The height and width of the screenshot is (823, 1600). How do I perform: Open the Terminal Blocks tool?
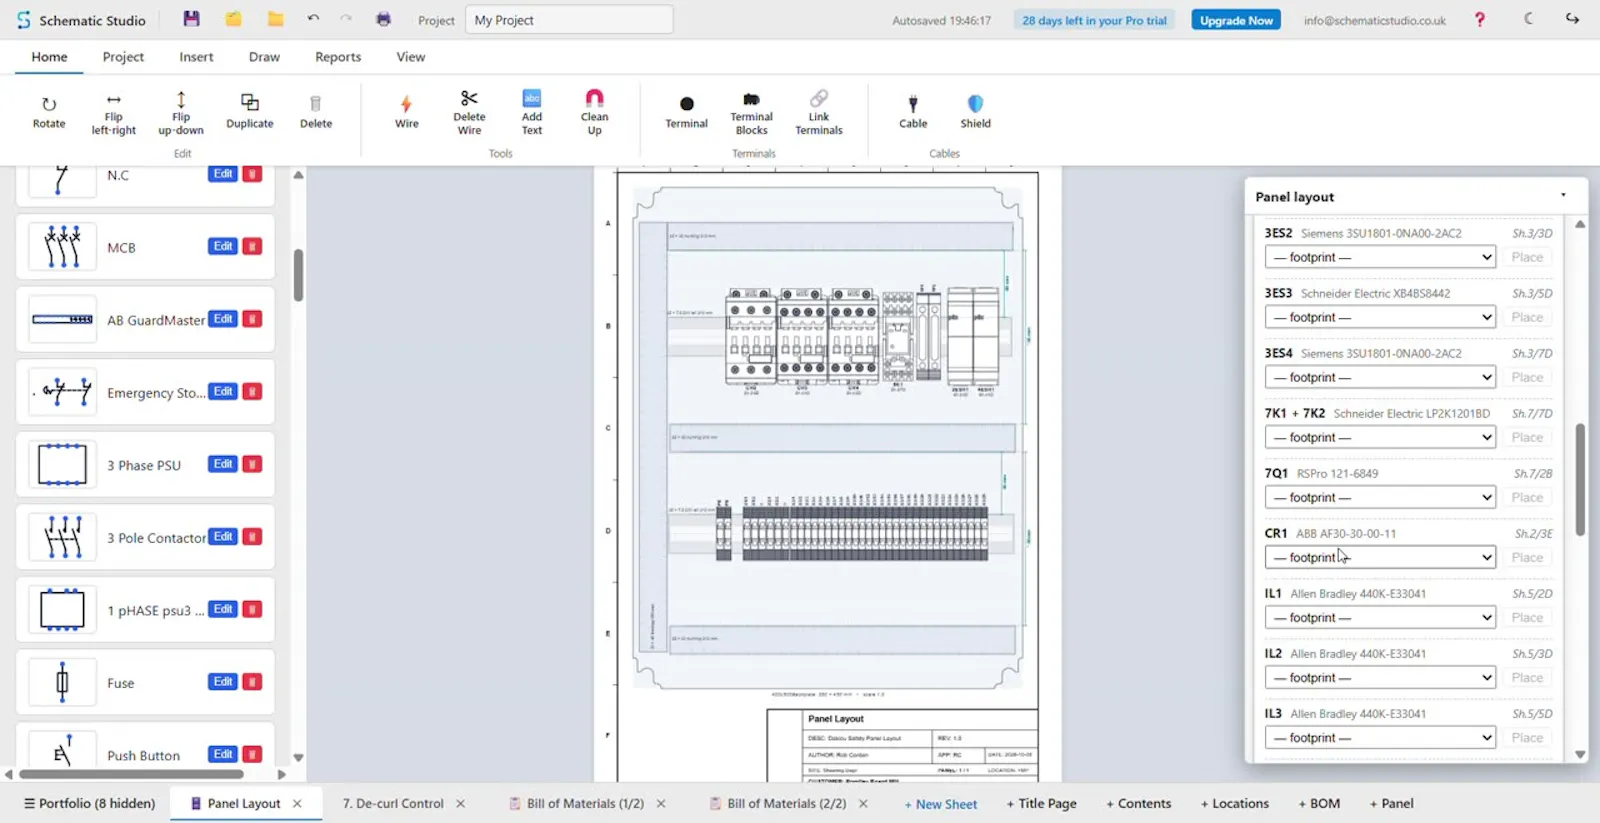click(752, 113)
